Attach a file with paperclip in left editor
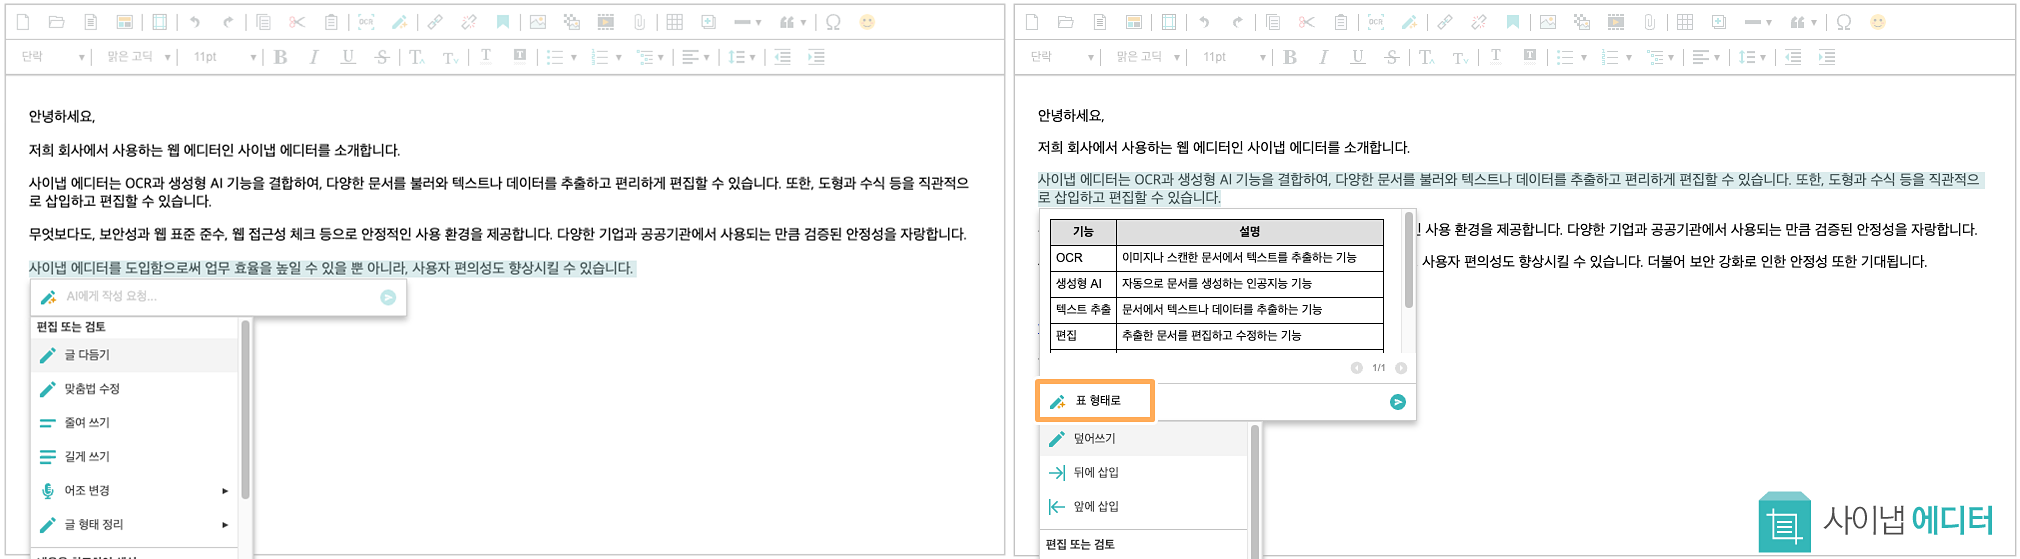This screenshot has height=559, width=2020. point(640,22)
